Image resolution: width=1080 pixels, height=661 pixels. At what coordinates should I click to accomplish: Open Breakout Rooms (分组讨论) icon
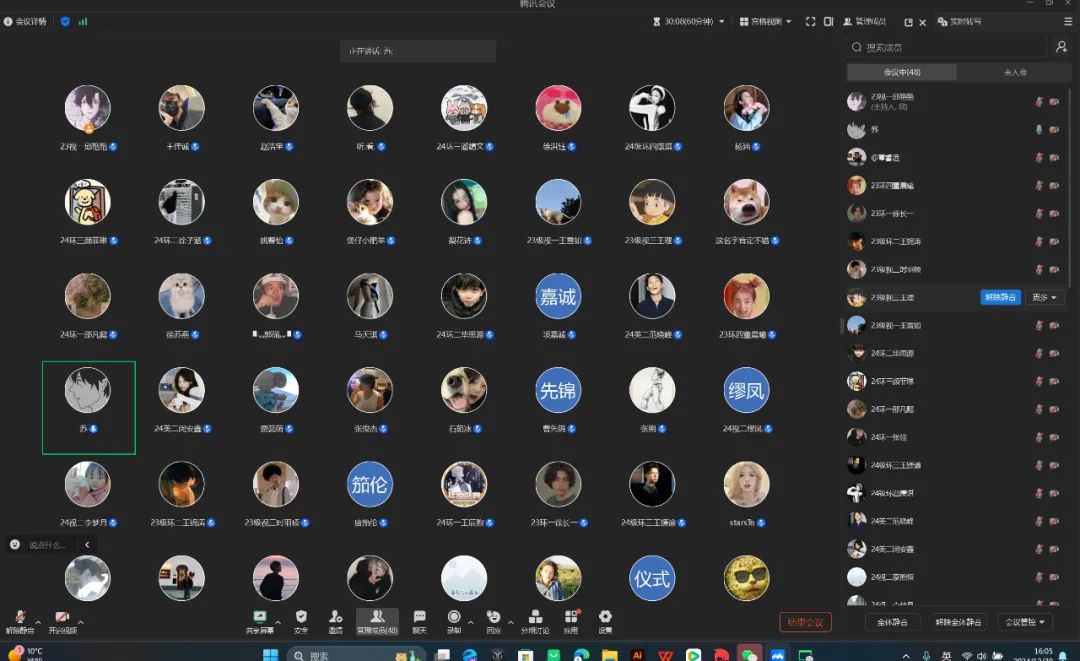coord(535,618)
